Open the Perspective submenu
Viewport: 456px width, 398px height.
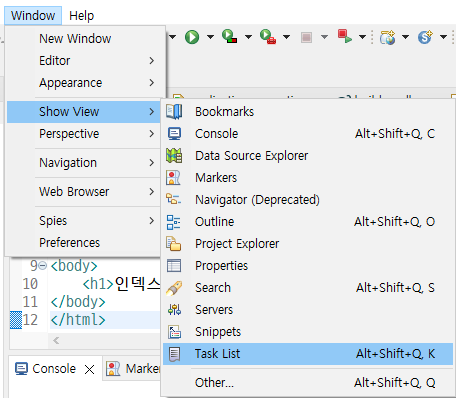coord(84,134)
